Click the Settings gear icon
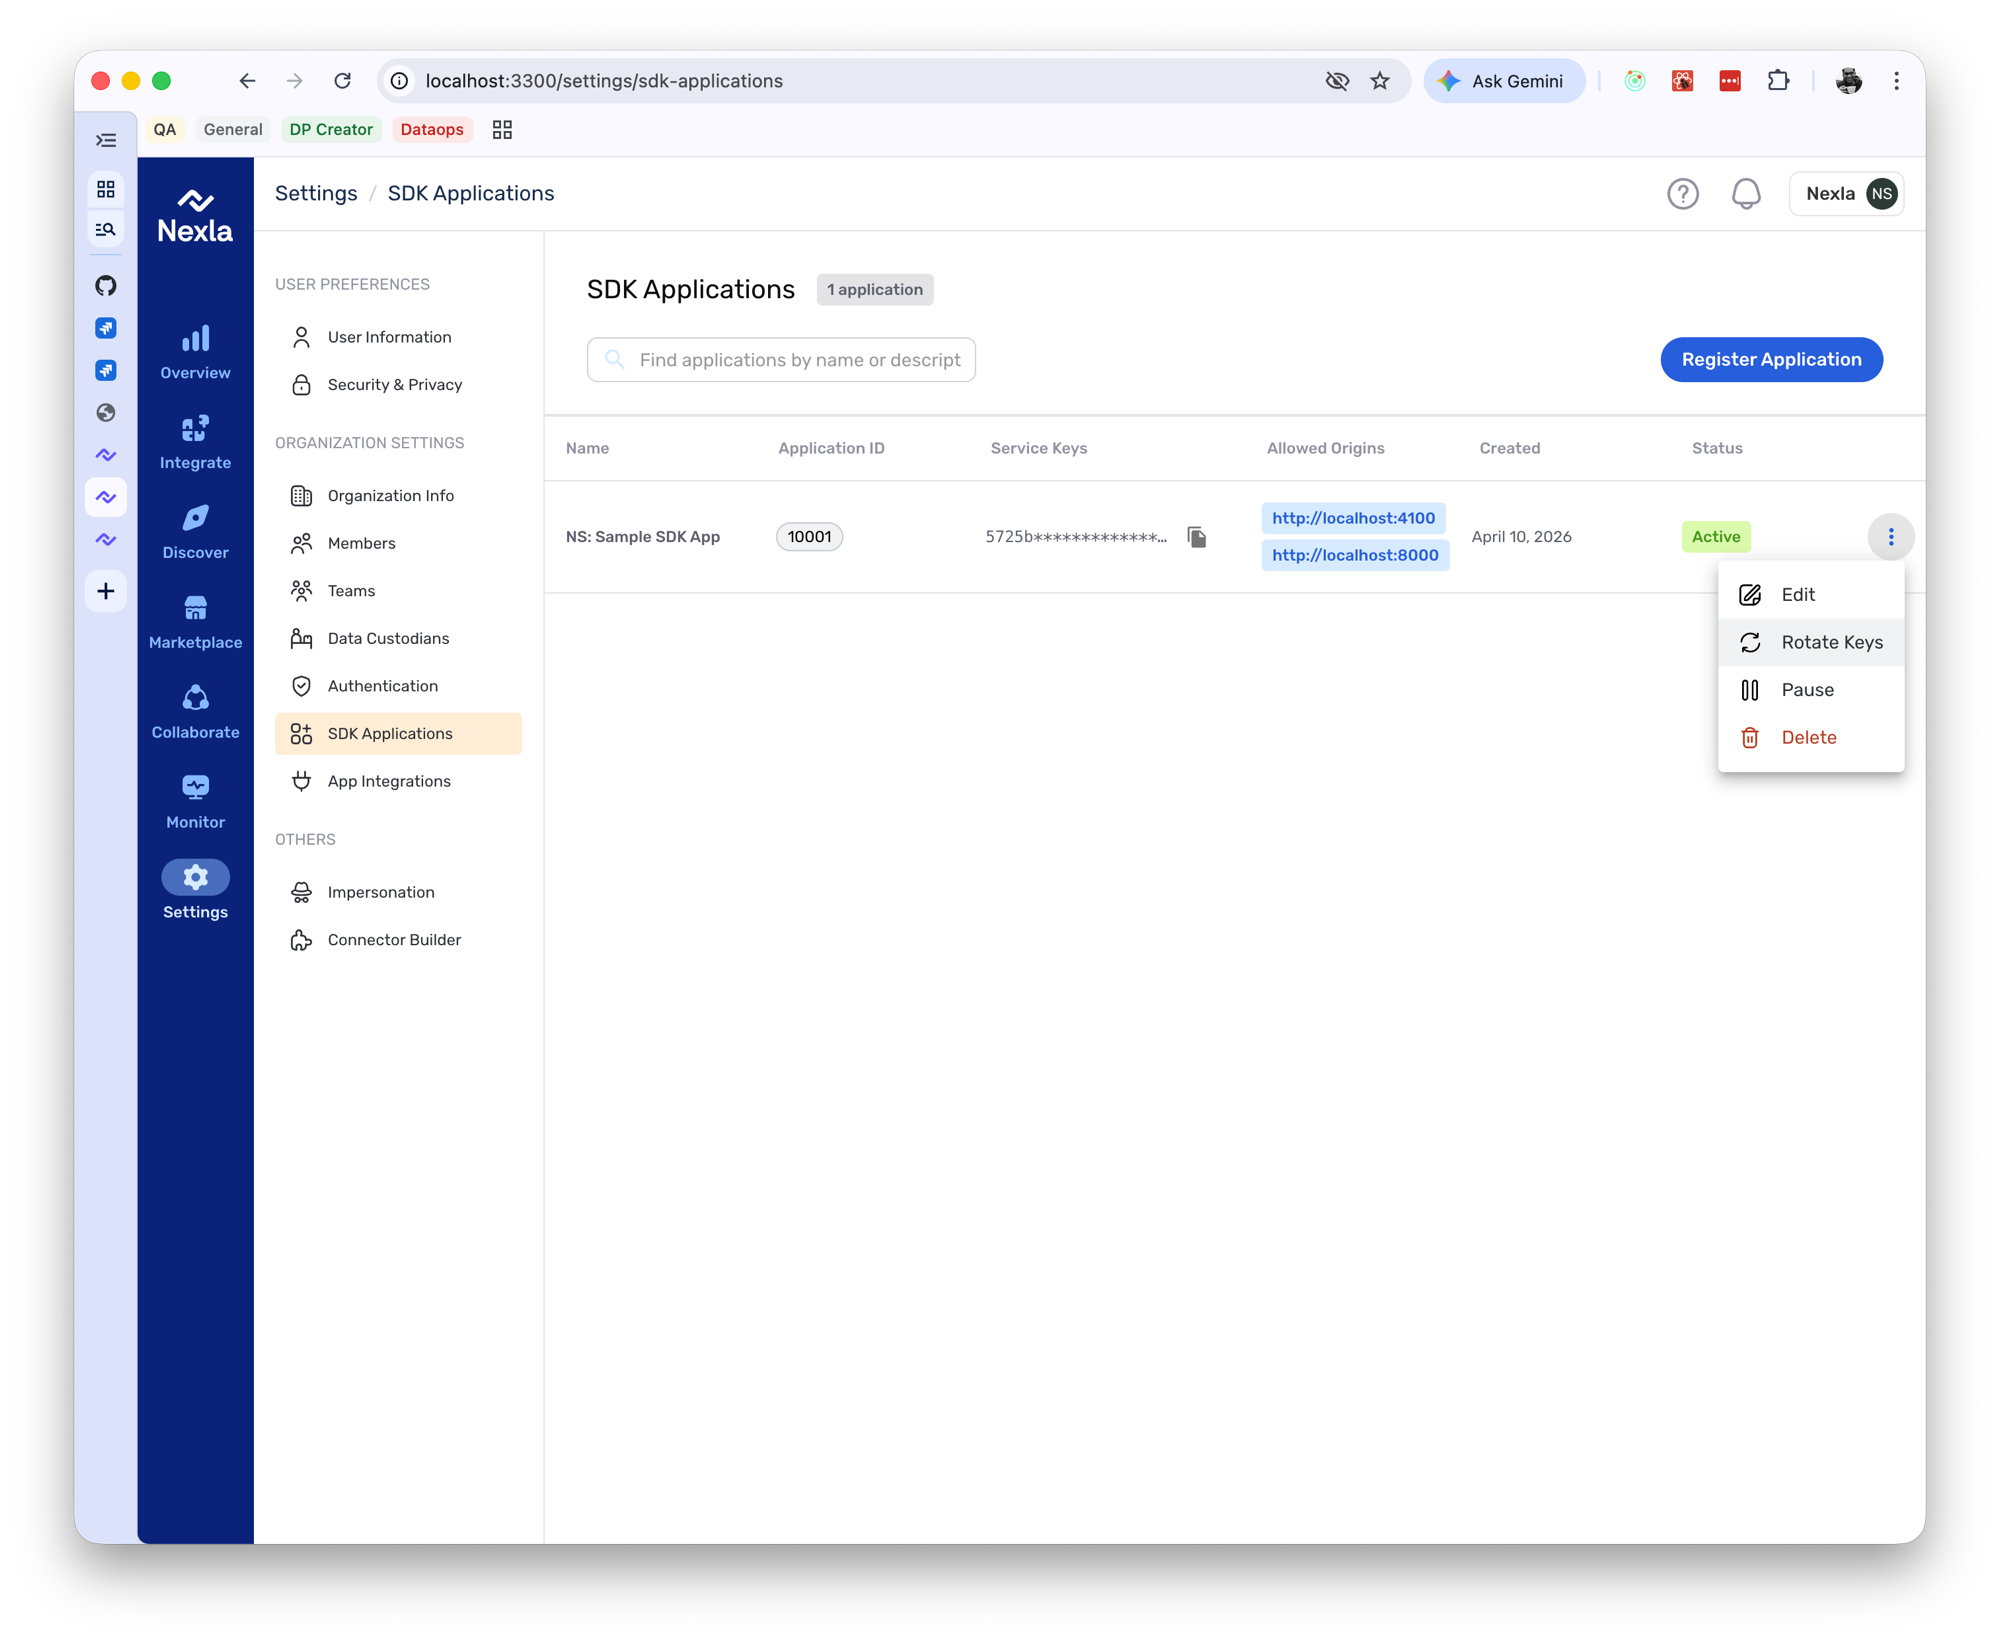 click(194, 877)
